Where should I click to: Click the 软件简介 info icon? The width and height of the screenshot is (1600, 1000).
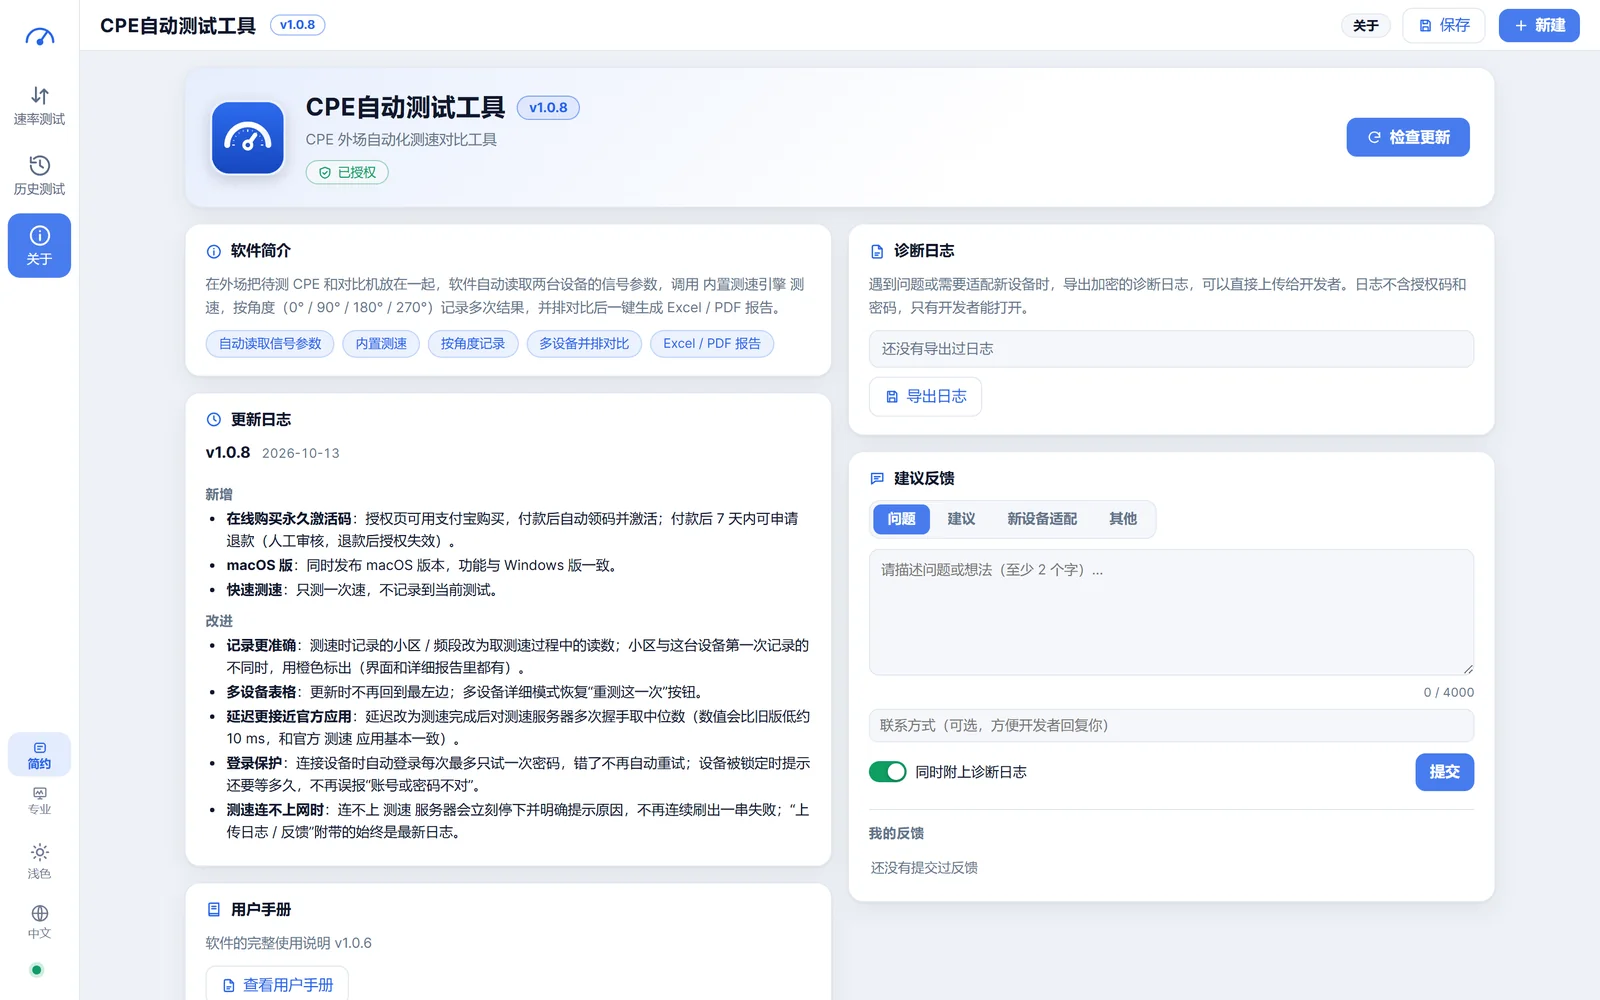pyautogui.click(x=213, y=251)
